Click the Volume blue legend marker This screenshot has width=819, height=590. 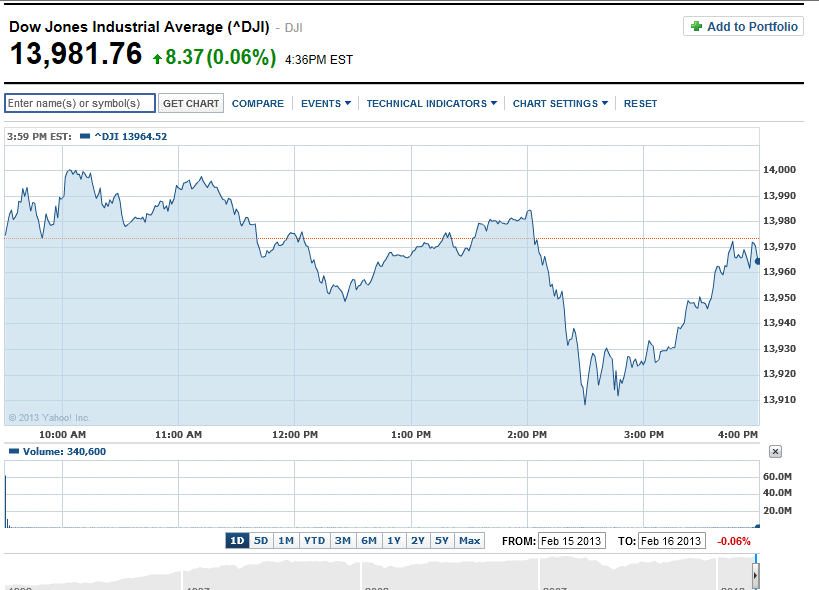point(14,451)
